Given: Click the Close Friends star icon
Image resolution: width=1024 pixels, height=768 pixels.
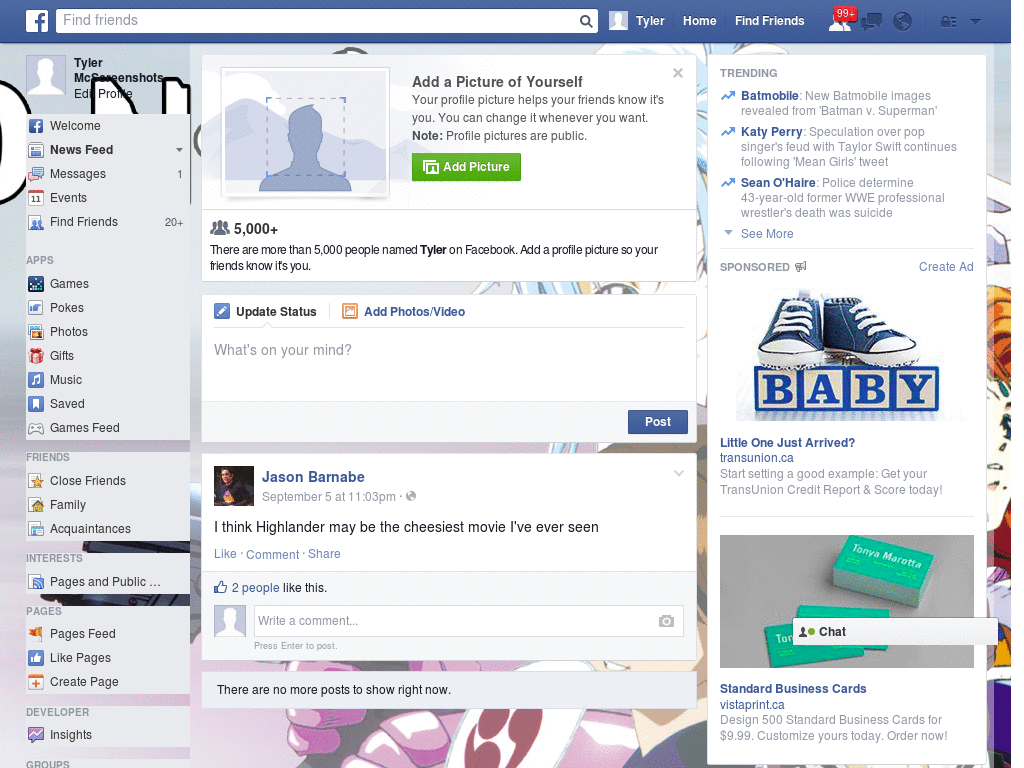Looking at the screenshot, I should click(x=36, y=481).
